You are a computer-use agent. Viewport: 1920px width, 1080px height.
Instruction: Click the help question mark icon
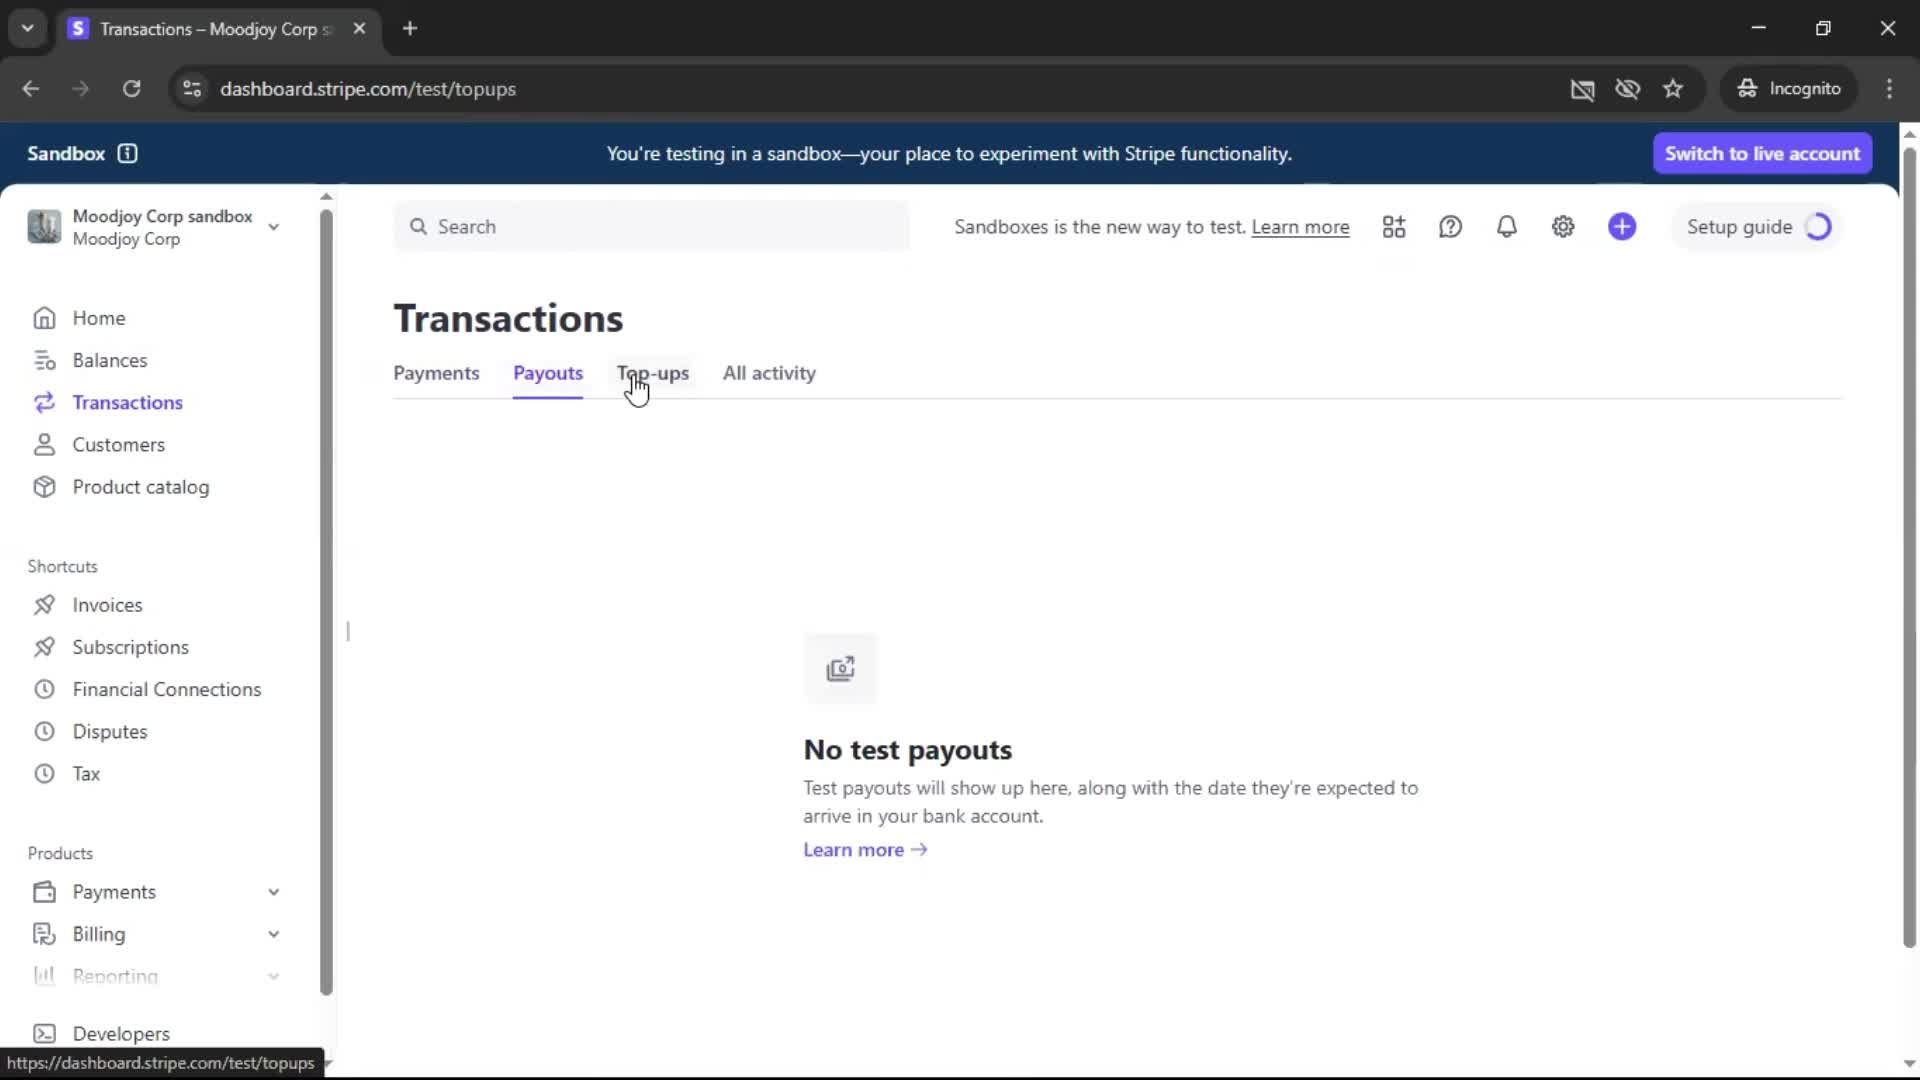1450,227
